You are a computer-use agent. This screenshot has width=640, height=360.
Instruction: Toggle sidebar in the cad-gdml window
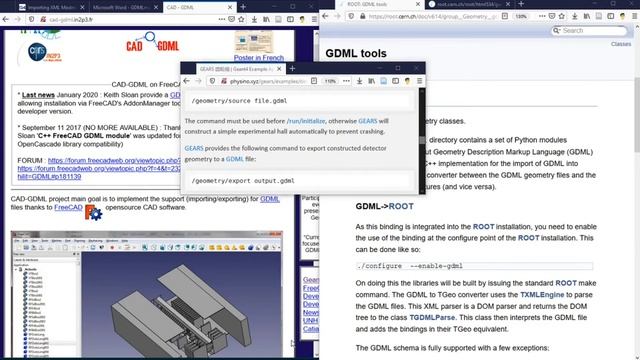[290, 19]
